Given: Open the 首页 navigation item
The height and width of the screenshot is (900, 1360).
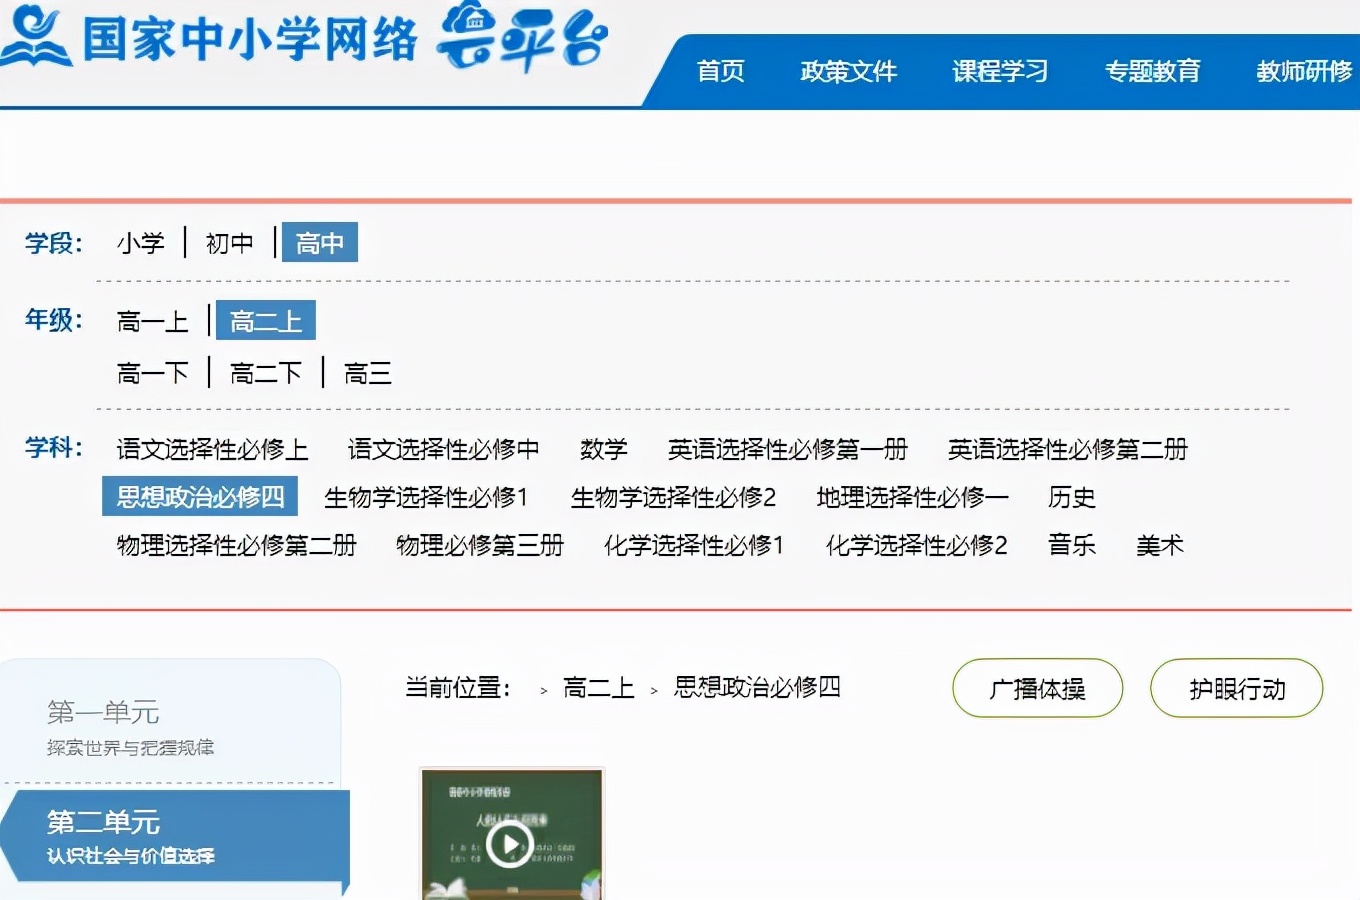Looking at the screenshot, I should point(721,71).
